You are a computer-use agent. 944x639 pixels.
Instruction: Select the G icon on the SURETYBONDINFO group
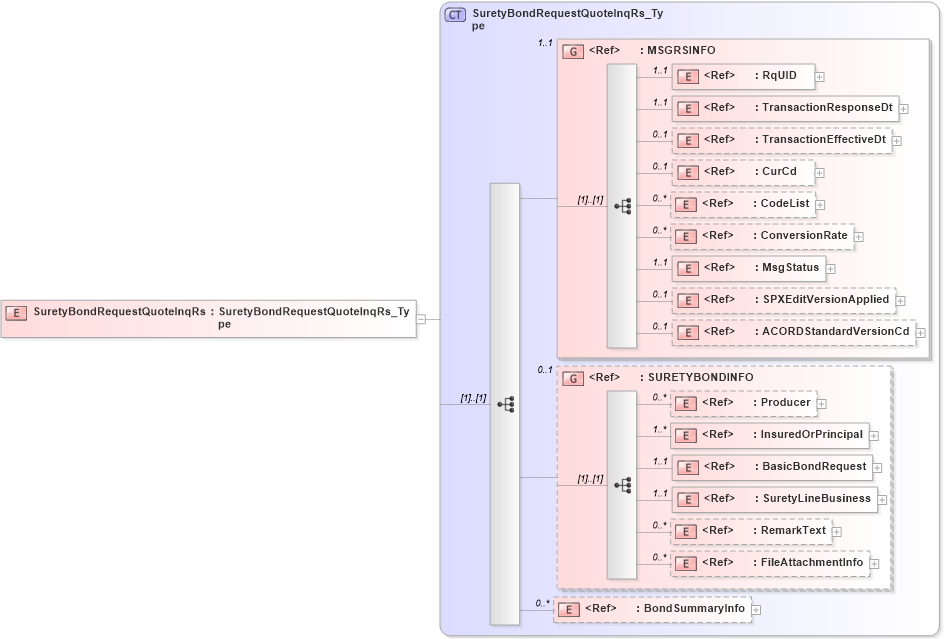click(572, 378)
